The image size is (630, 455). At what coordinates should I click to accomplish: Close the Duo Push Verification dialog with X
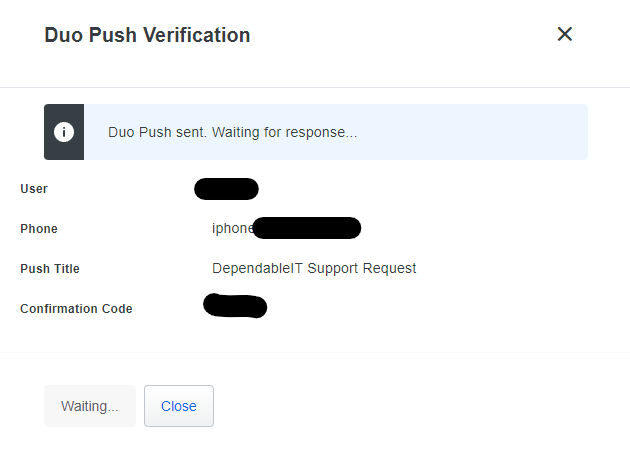tap(565, 34)
